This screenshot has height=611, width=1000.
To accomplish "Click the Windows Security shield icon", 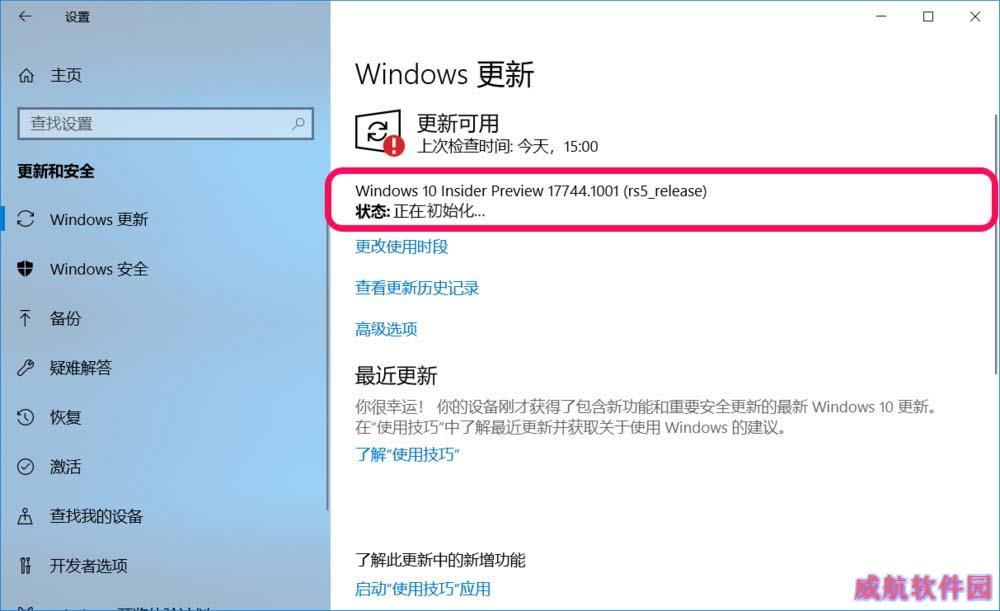I will coord(26,269).
